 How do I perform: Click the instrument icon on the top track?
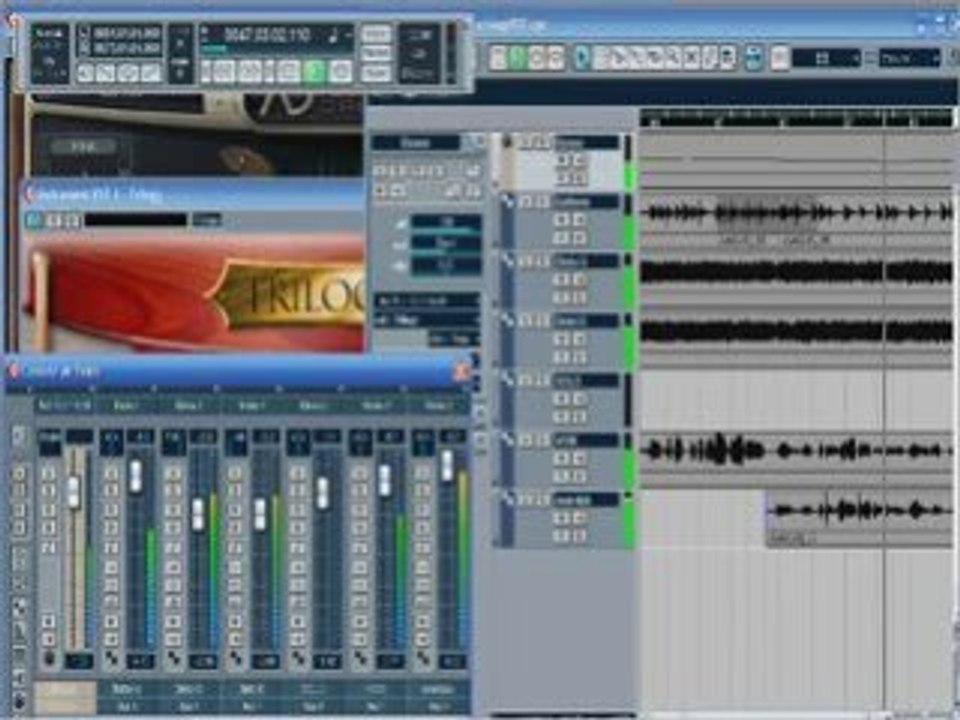[x=507, y=142]
